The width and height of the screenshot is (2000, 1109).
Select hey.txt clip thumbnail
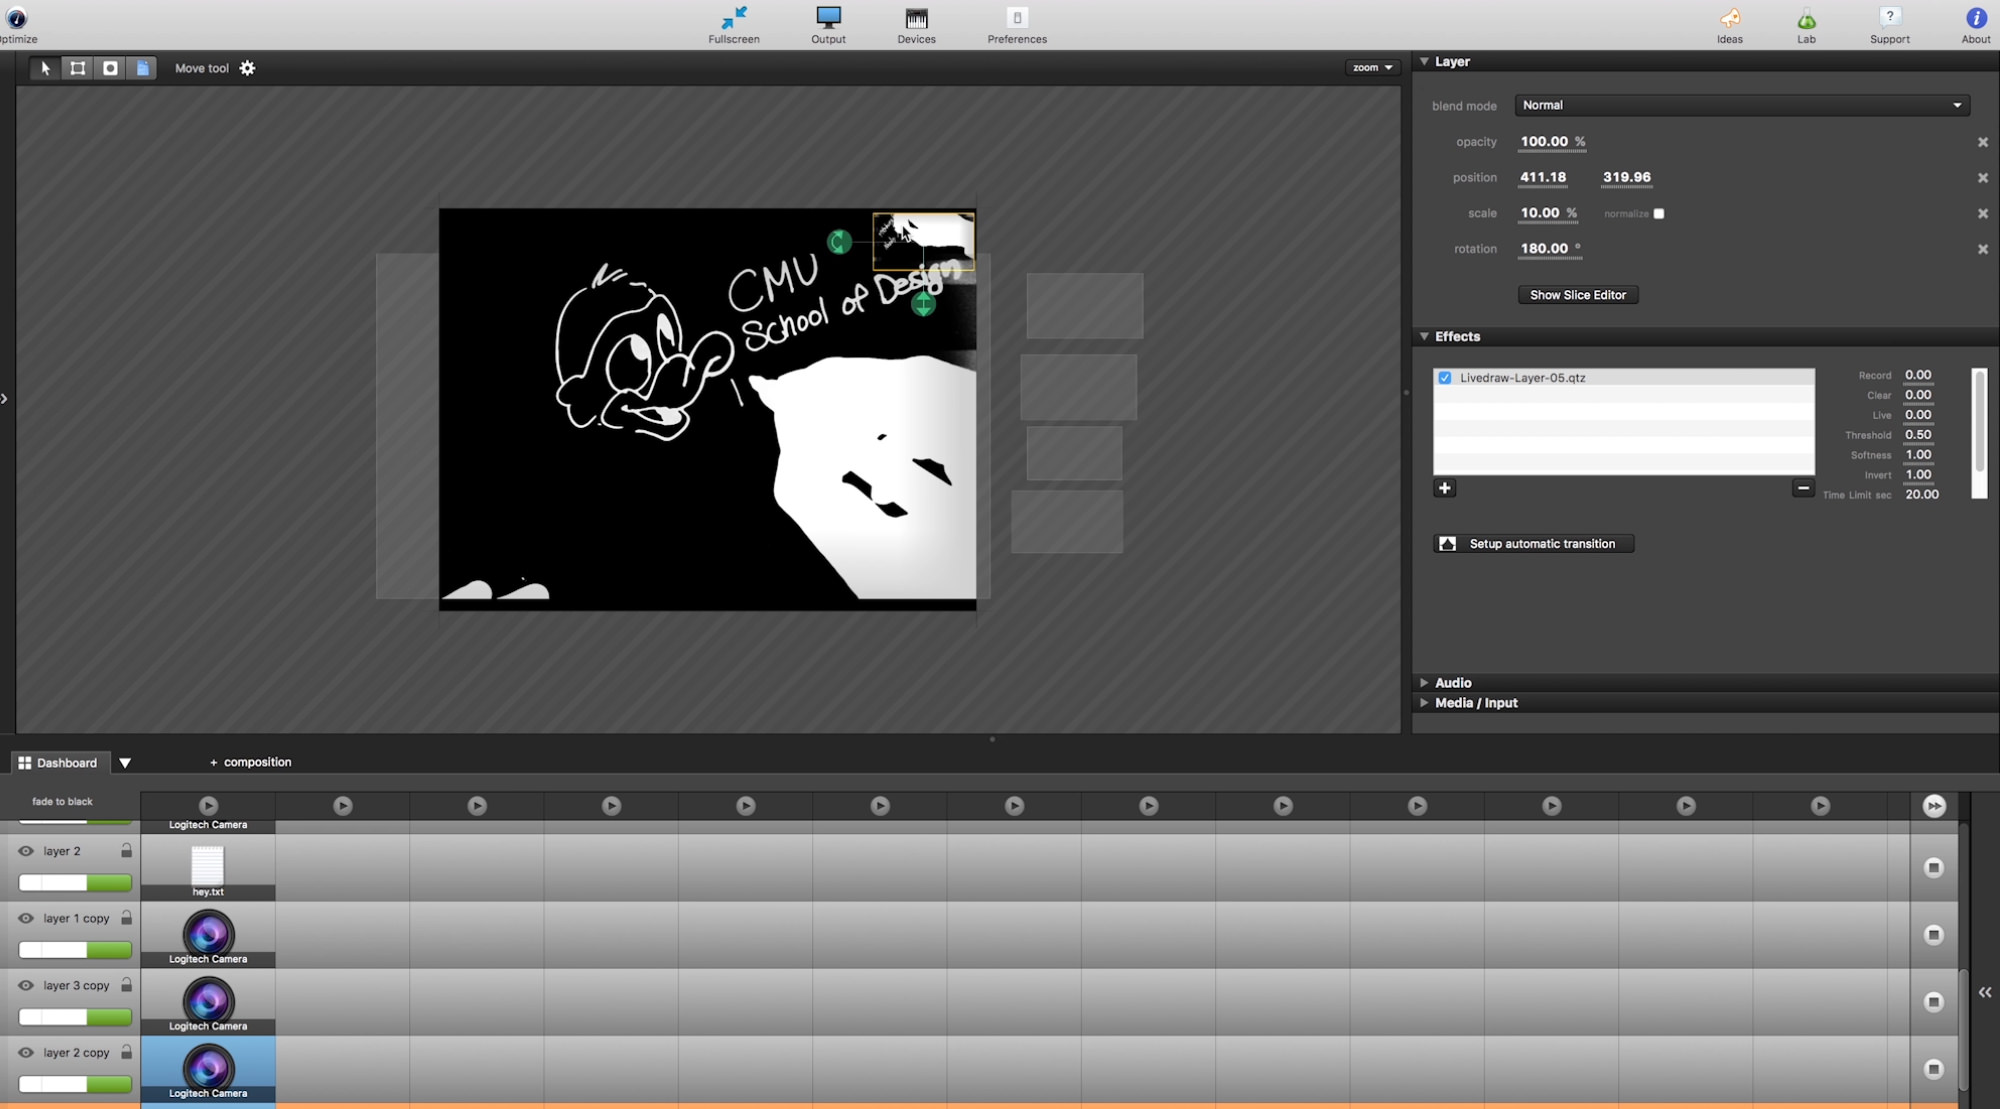[x=208, y=868]
